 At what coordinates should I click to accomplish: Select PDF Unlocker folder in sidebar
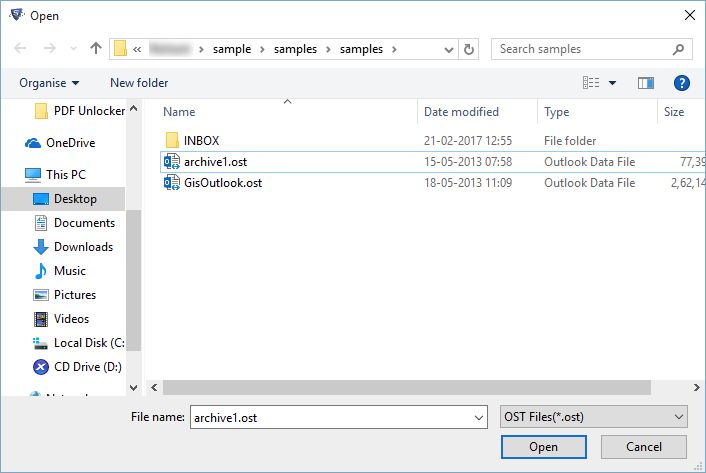79,111
